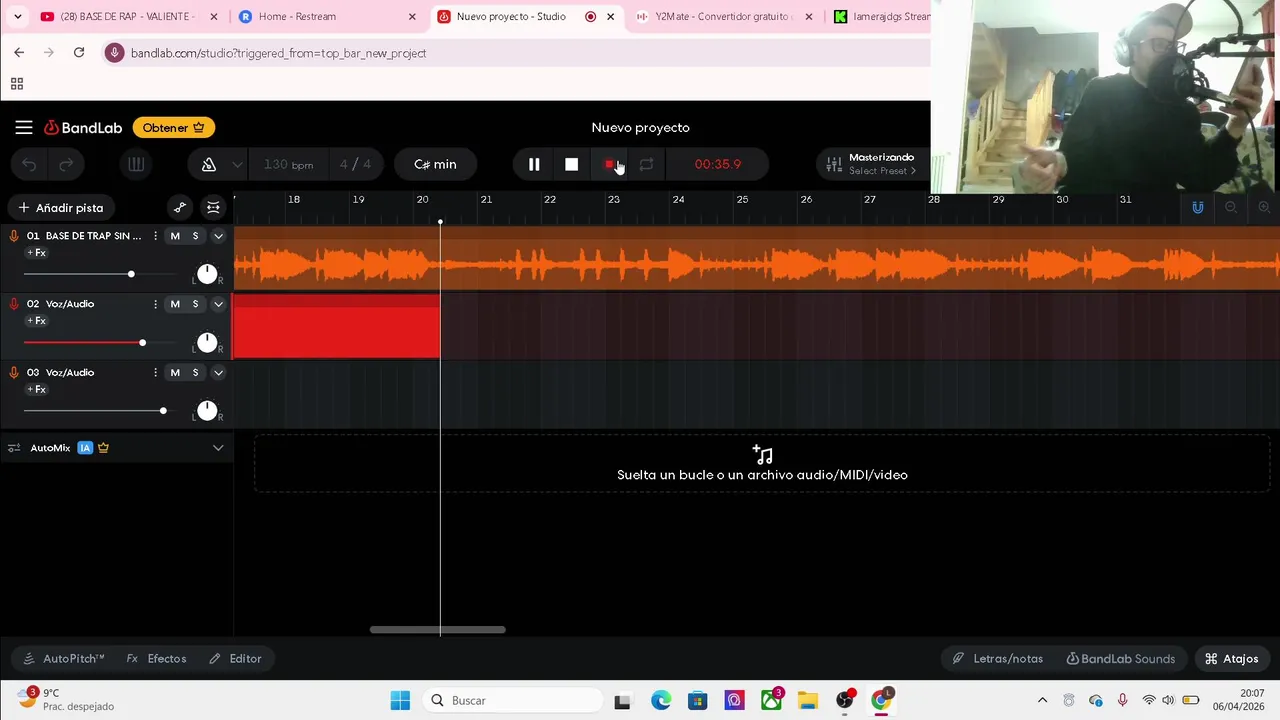Open Letras/notas panel
This screenshot has width=1280, height=720.
click(x=998, y=659)
